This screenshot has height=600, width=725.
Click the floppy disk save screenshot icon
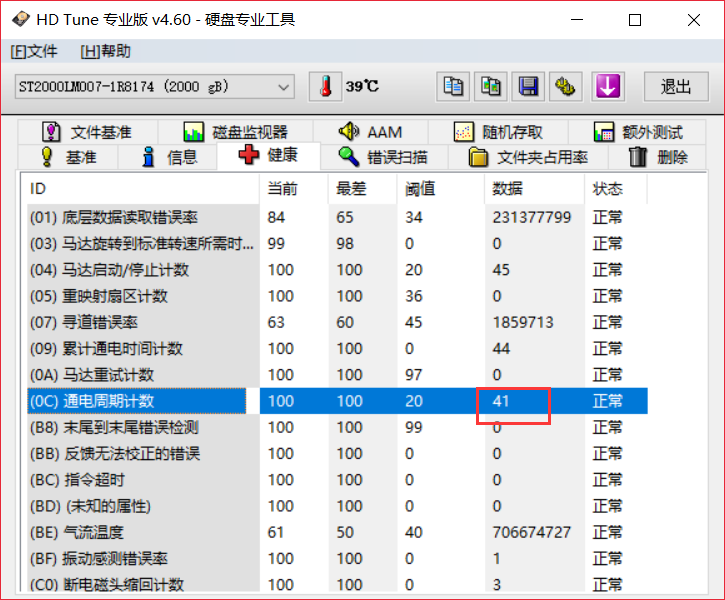(528, 86)
